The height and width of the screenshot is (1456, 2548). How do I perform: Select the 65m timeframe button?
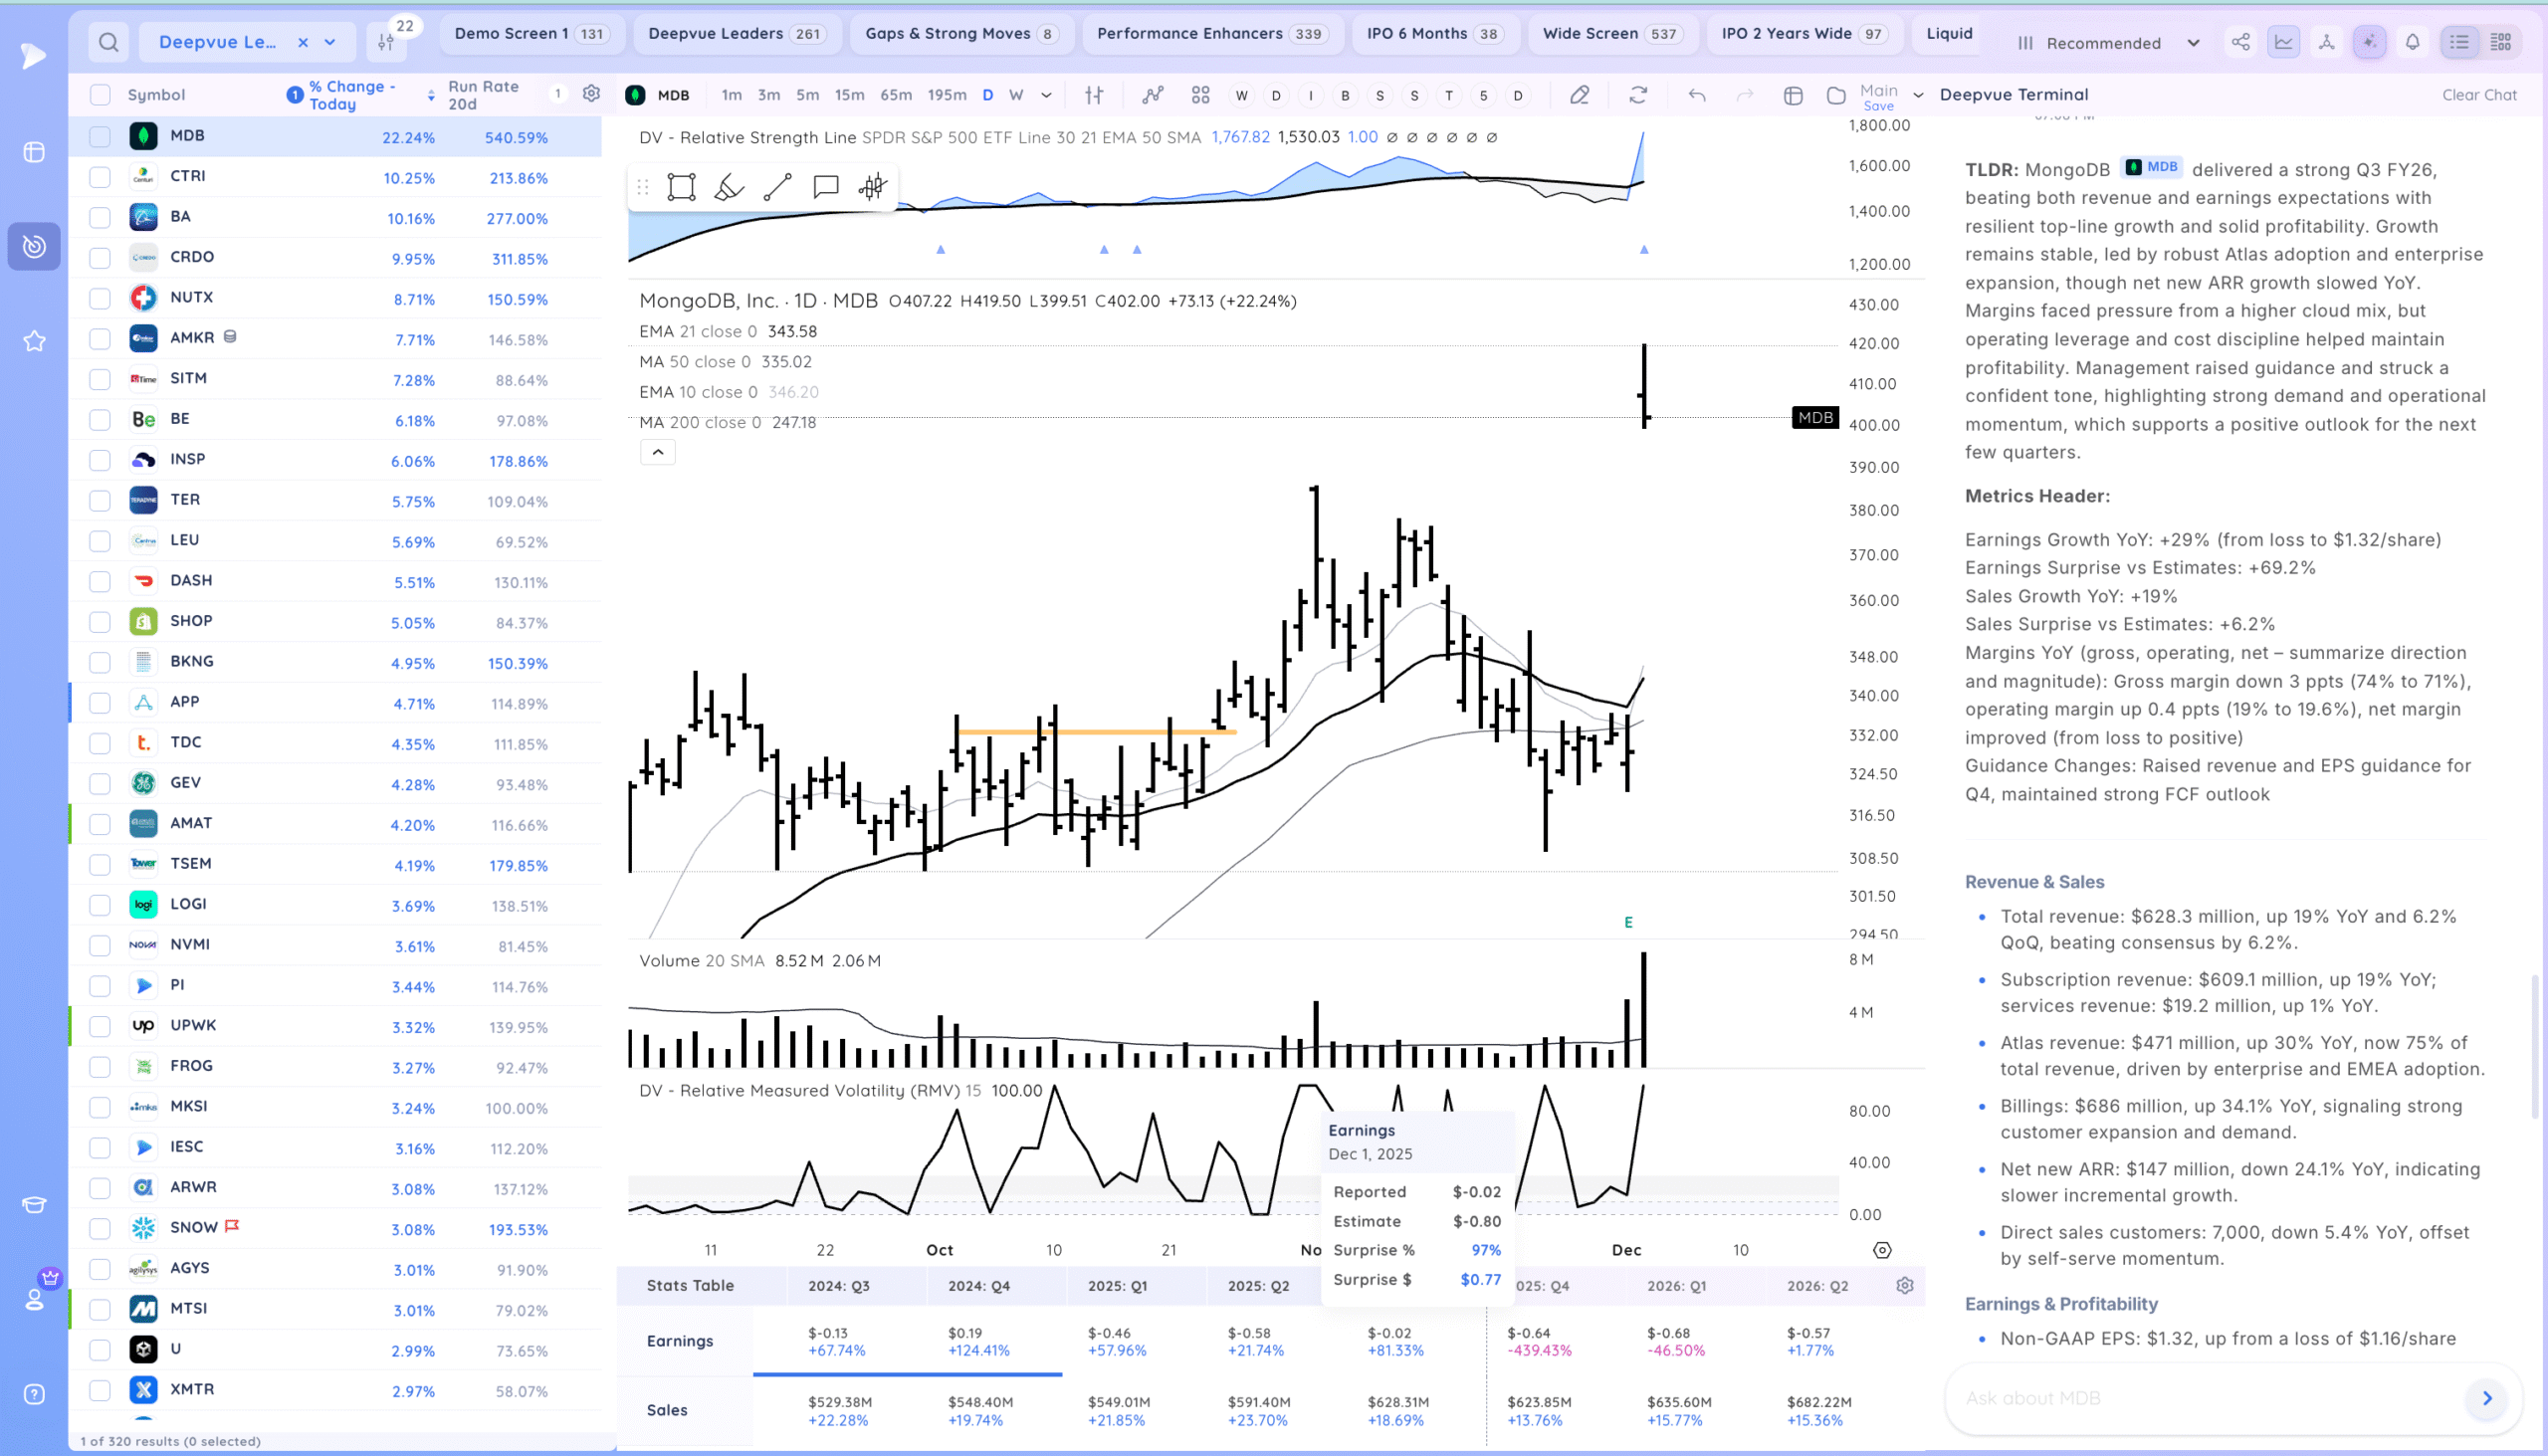coord(895,95)
